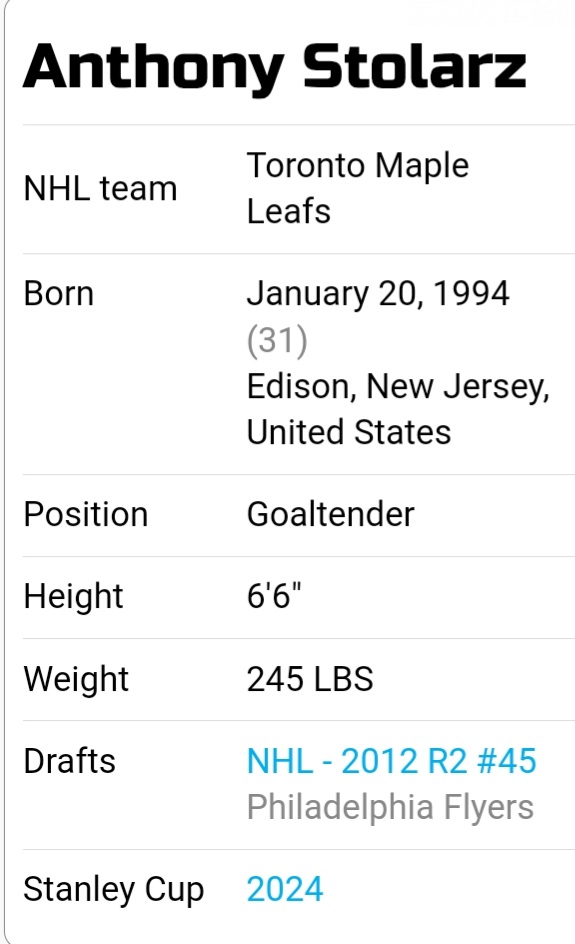Click the Goaltender position value

click(331, 514)
